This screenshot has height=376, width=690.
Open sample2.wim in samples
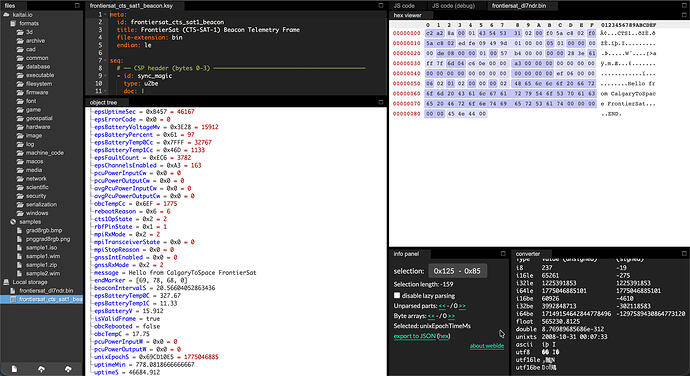click(43, 273)
